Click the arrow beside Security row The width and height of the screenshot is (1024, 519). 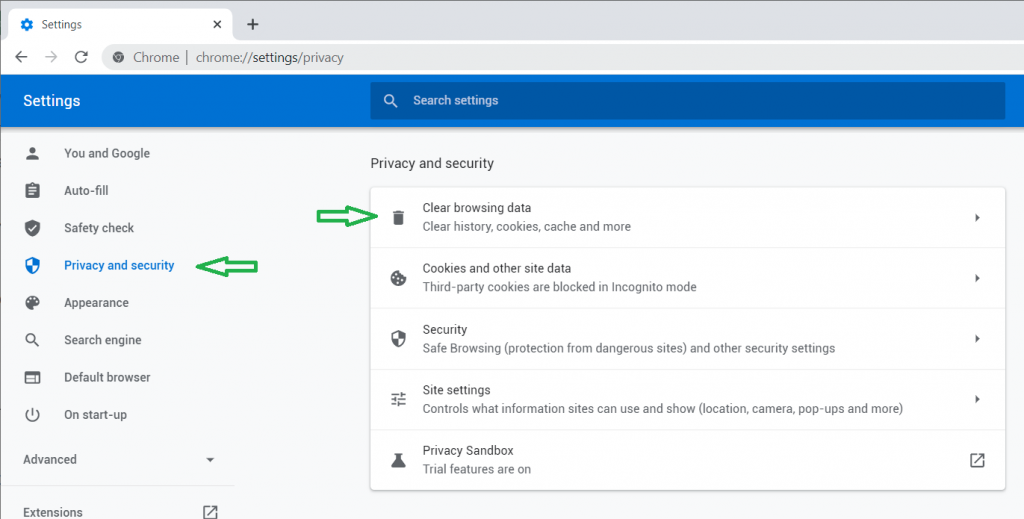pos(977,339)
